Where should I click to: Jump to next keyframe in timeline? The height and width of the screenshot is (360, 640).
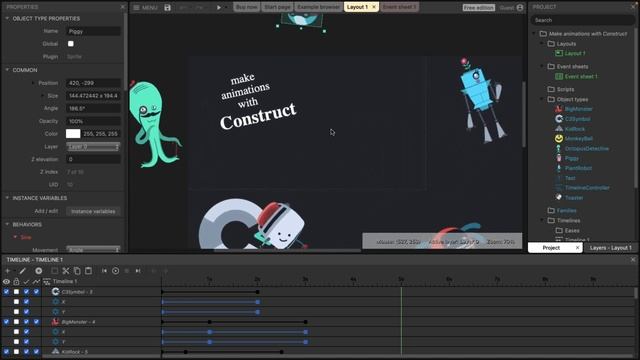point(138,271)
